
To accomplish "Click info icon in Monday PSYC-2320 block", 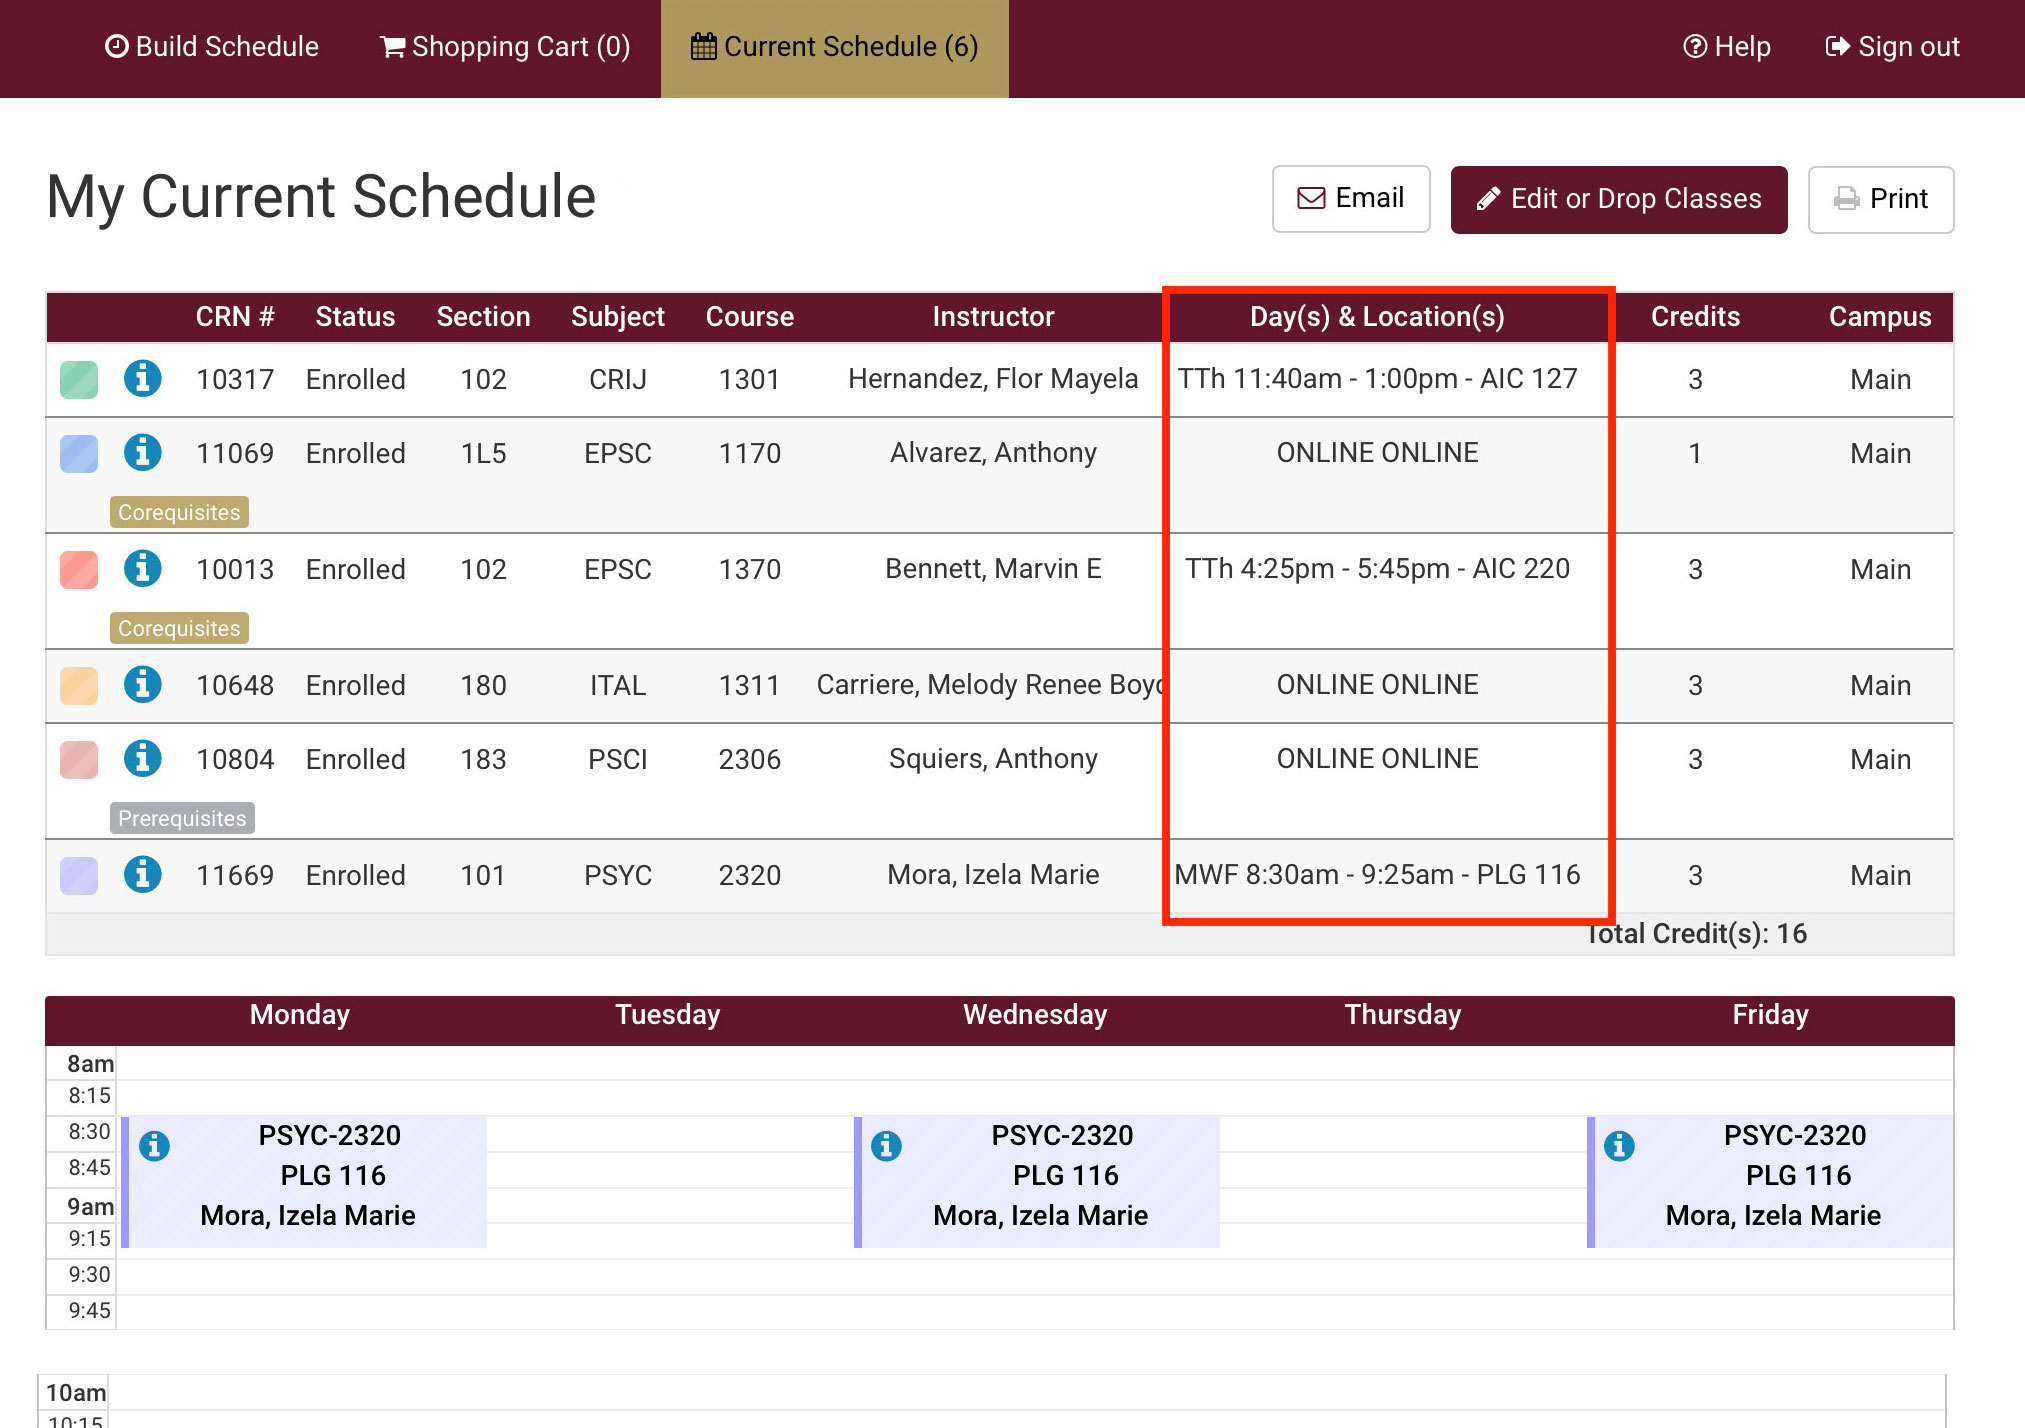I will (154, 1146).
